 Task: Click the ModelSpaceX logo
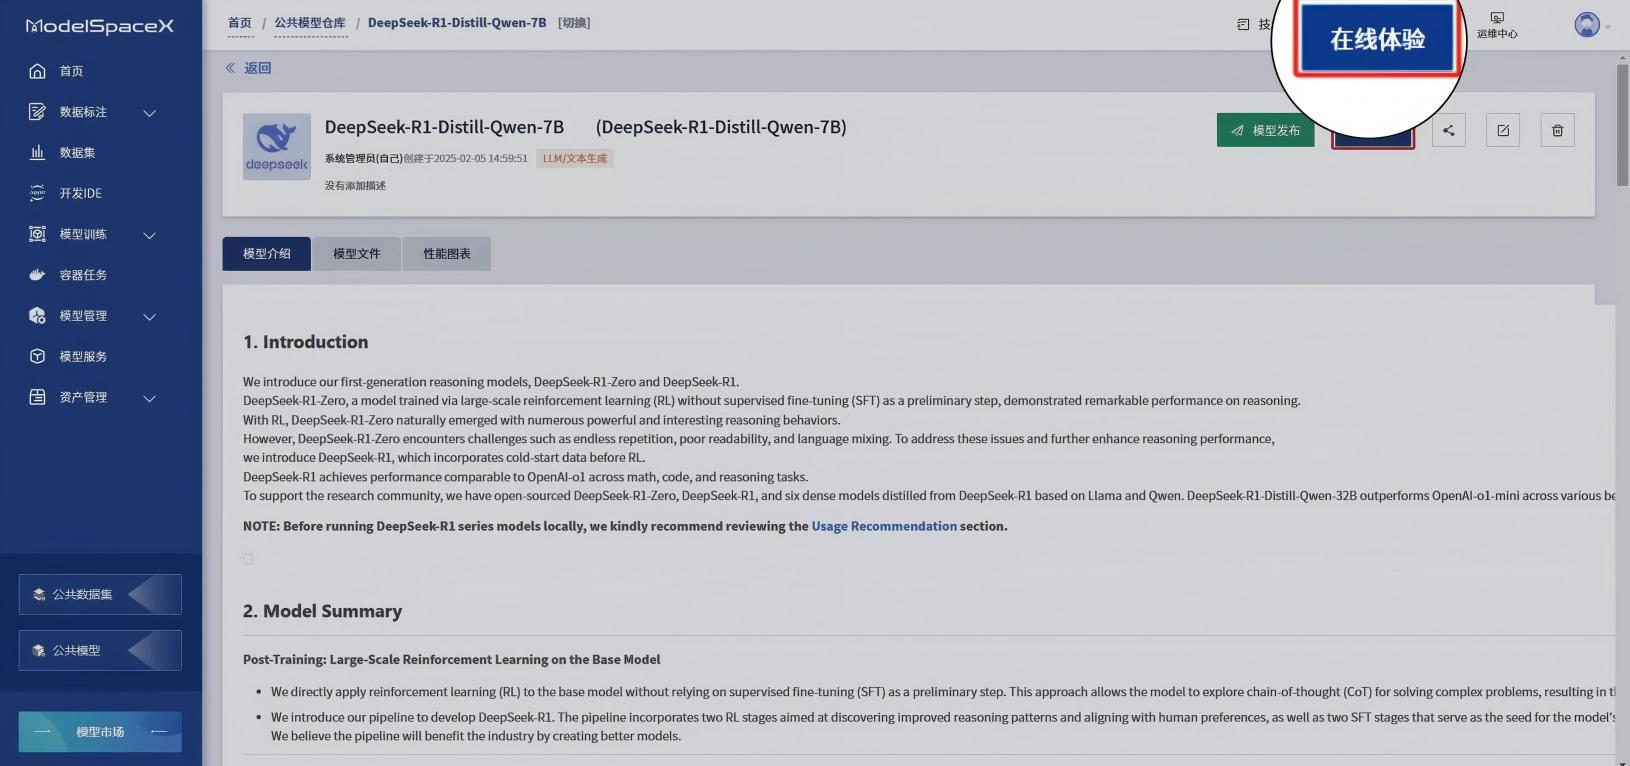[x=100, y=26]
